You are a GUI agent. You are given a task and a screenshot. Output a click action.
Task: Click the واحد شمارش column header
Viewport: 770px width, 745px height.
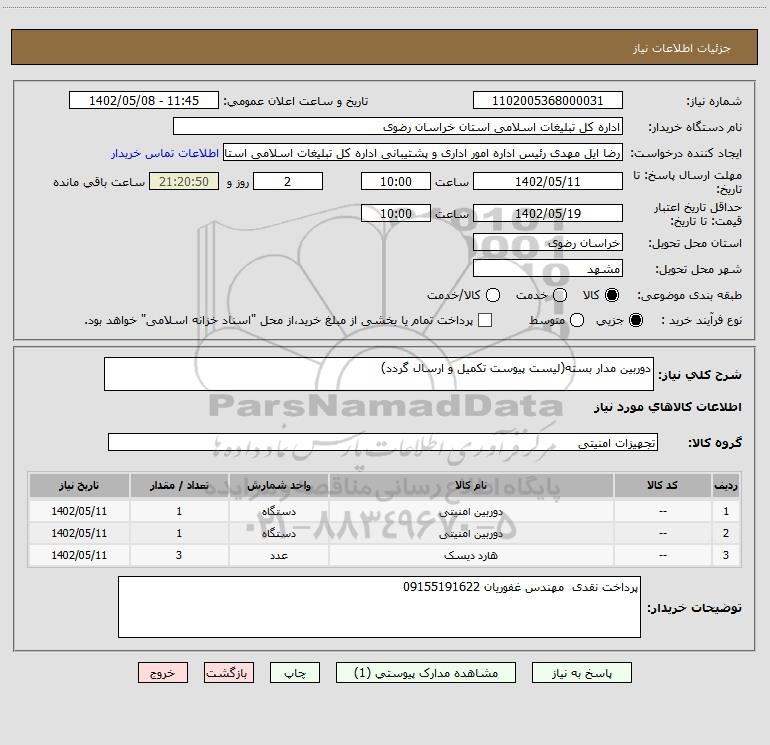[x=278, y=486]
